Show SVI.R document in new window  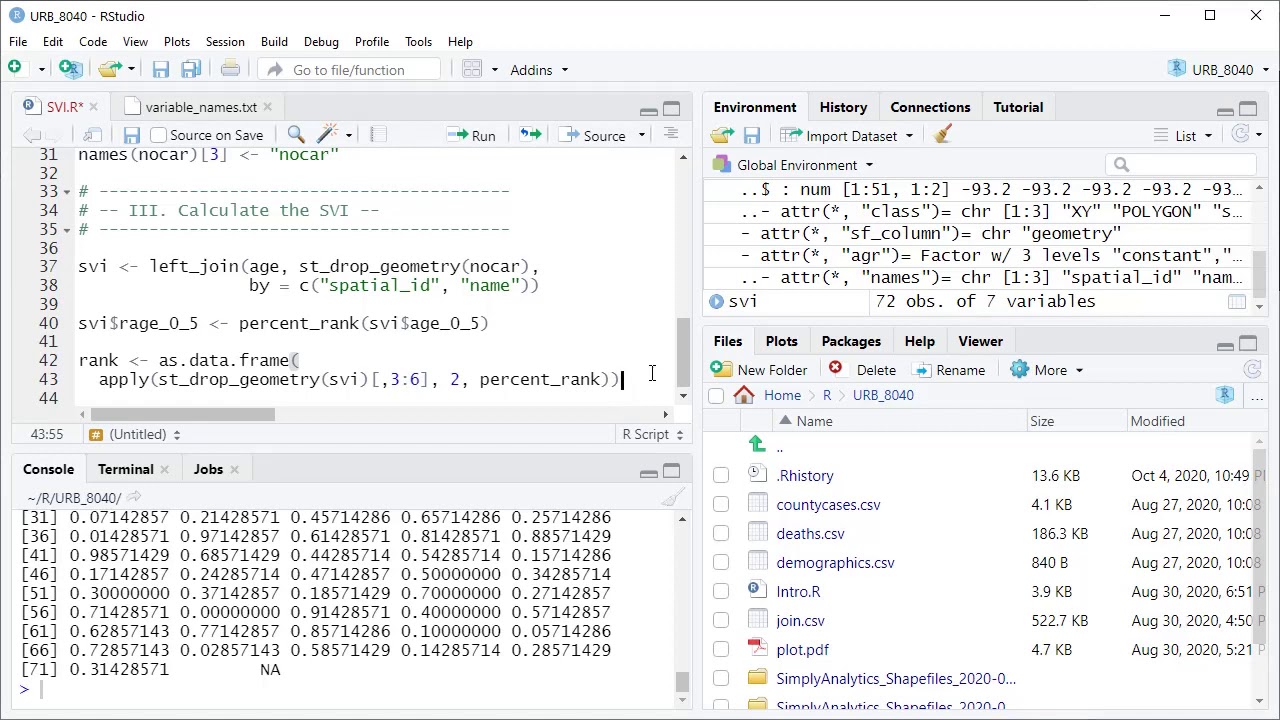(x=92, y=135)
